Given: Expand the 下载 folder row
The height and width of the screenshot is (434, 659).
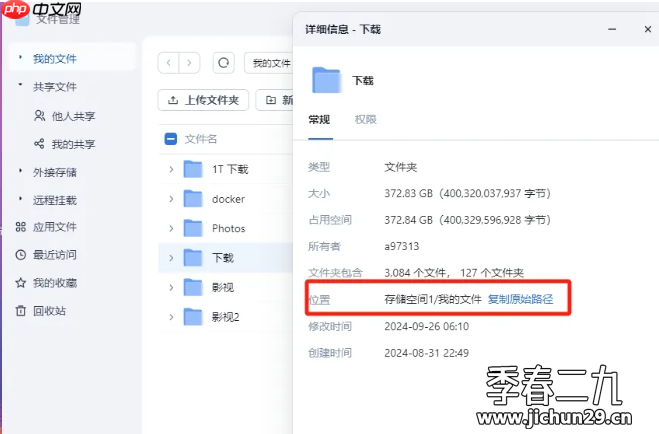Looking at the screenshot, I should click(171, 258).
